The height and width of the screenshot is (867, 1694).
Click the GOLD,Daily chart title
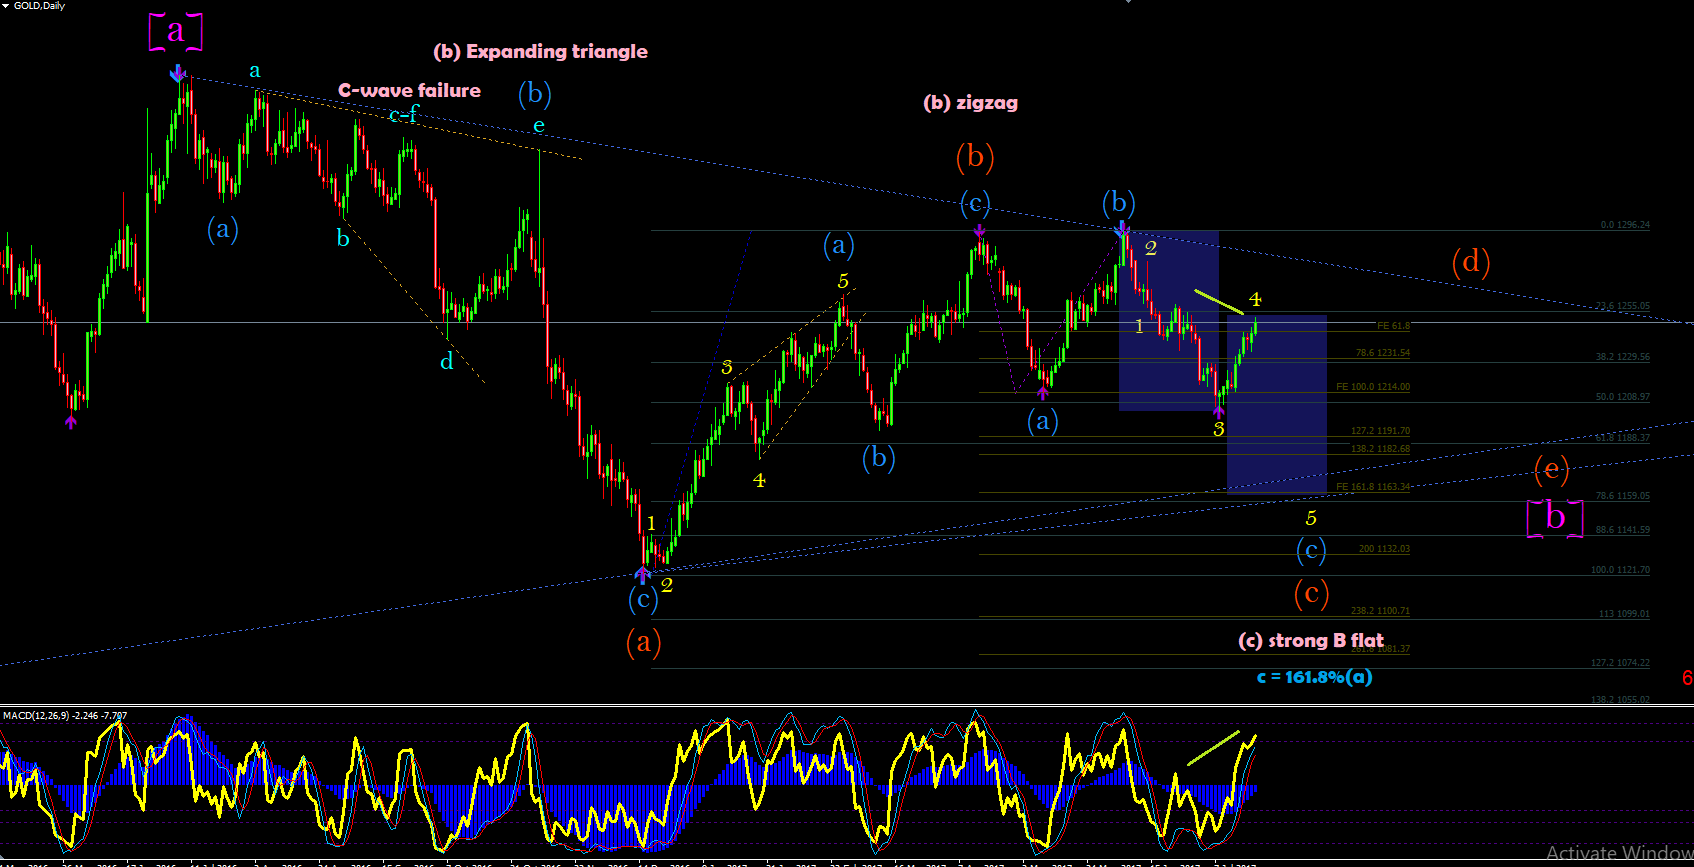(39, 6)
